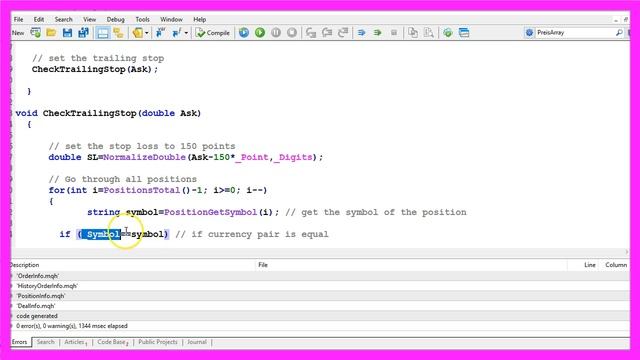Click the Compile button

[x=213, y=33]
